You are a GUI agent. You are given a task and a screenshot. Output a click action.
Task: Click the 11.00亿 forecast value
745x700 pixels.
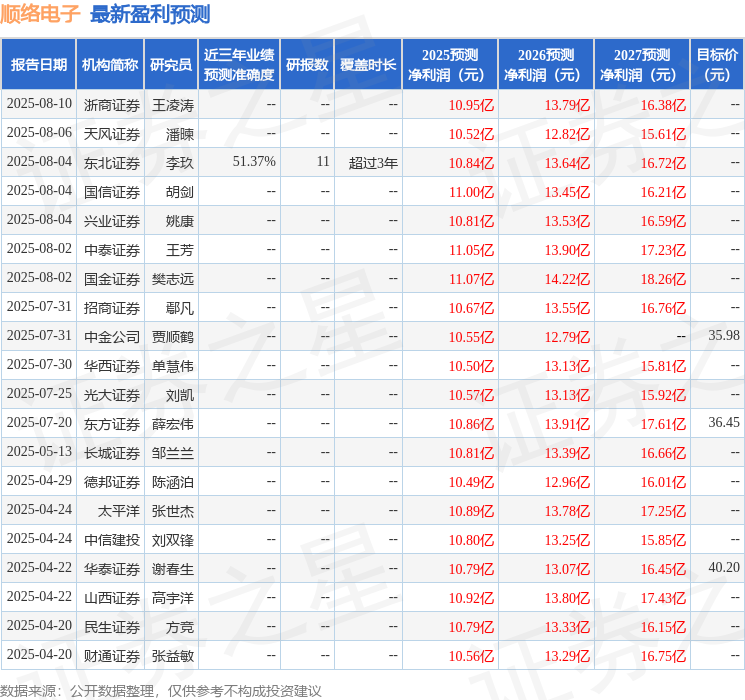coord(471,192)
